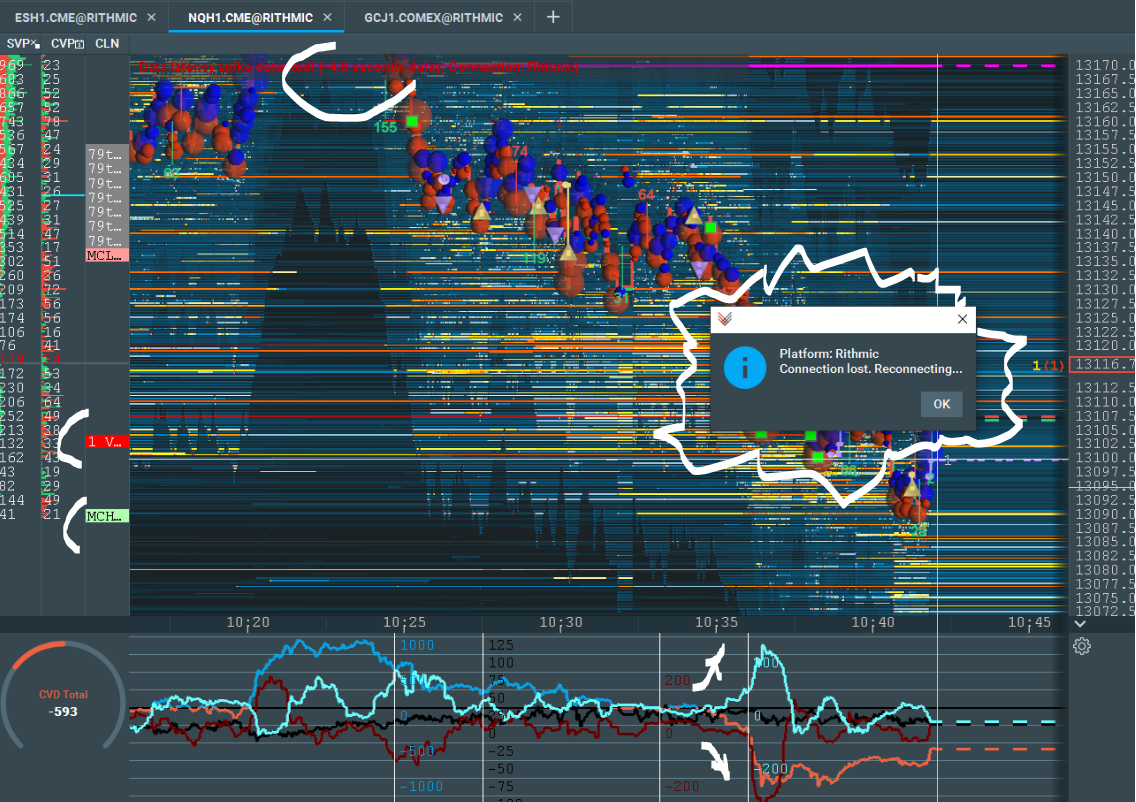Select the green MCH... note label
Viewport: 1136px width, 802px height.
[x=107, y=516]
